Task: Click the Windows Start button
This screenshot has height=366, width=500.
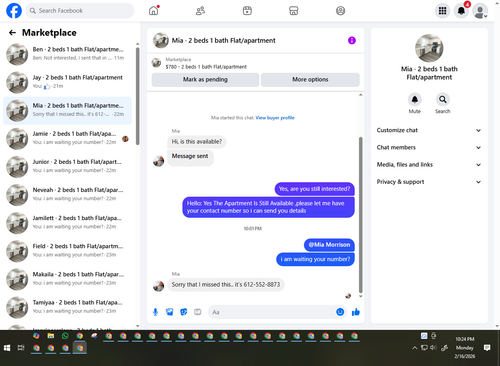Action: (x=7, y=348)
